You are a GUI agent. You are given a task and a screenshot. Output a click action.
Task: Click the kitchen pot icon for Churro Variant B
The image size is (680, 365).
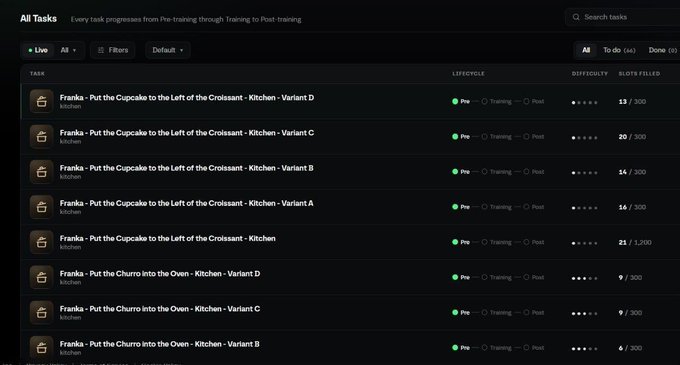point(42,347)
